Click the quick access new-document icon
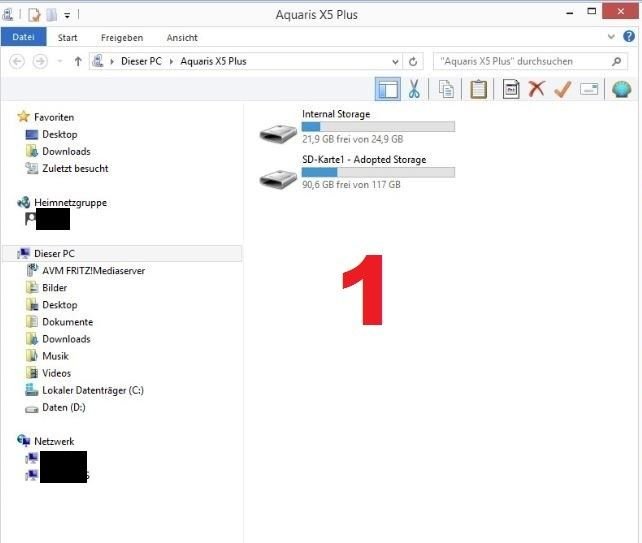The image size is (642, 543). tap(34, 15)
